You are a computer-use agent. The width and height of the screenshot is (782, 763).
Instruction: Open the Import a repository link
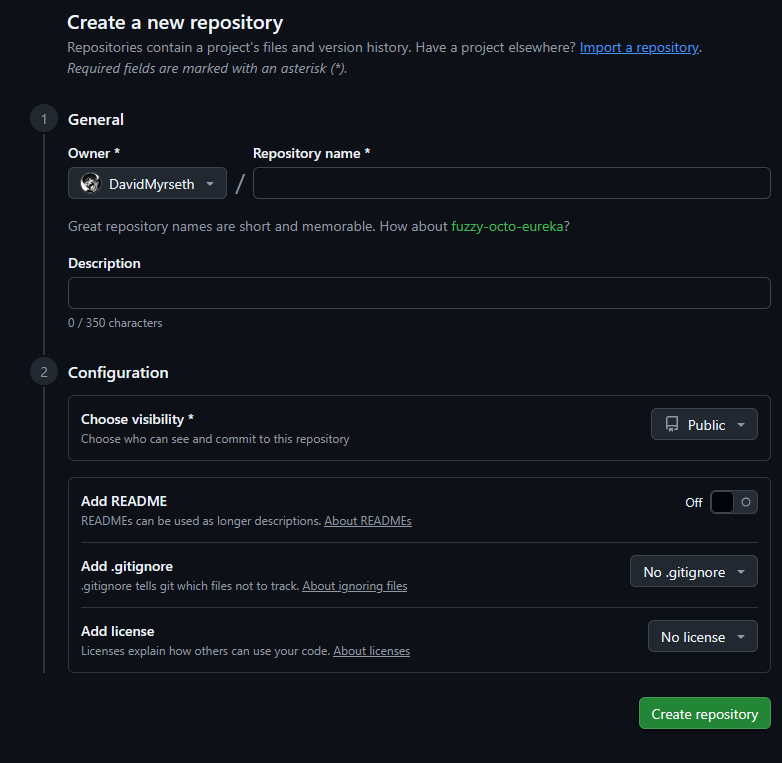(639, 47)
